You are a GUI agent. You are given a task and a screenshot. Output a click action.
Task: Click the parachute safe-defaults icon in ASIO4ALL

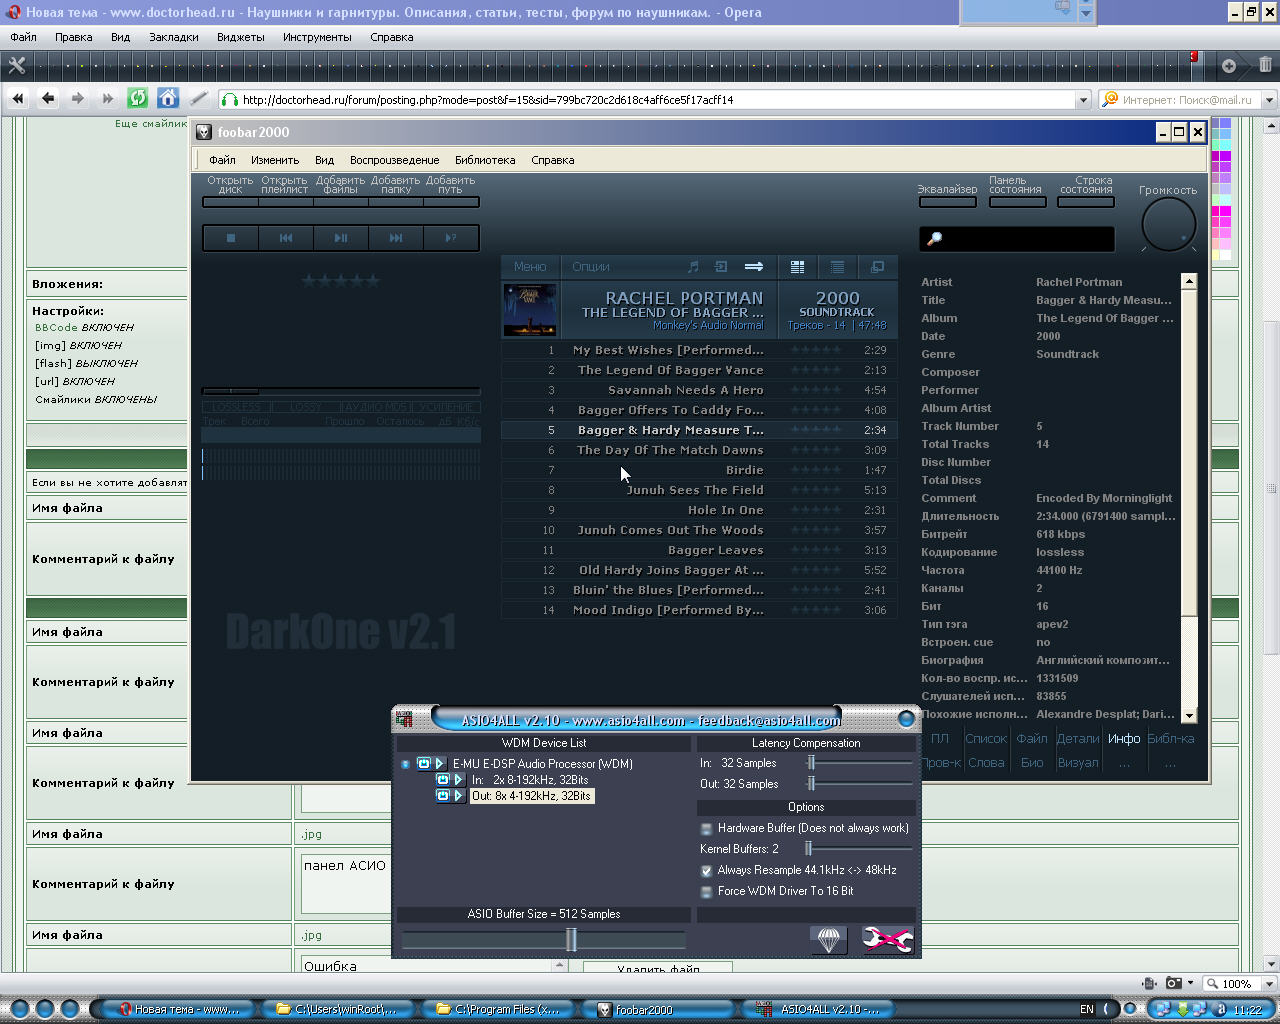(x=829, y=939)
